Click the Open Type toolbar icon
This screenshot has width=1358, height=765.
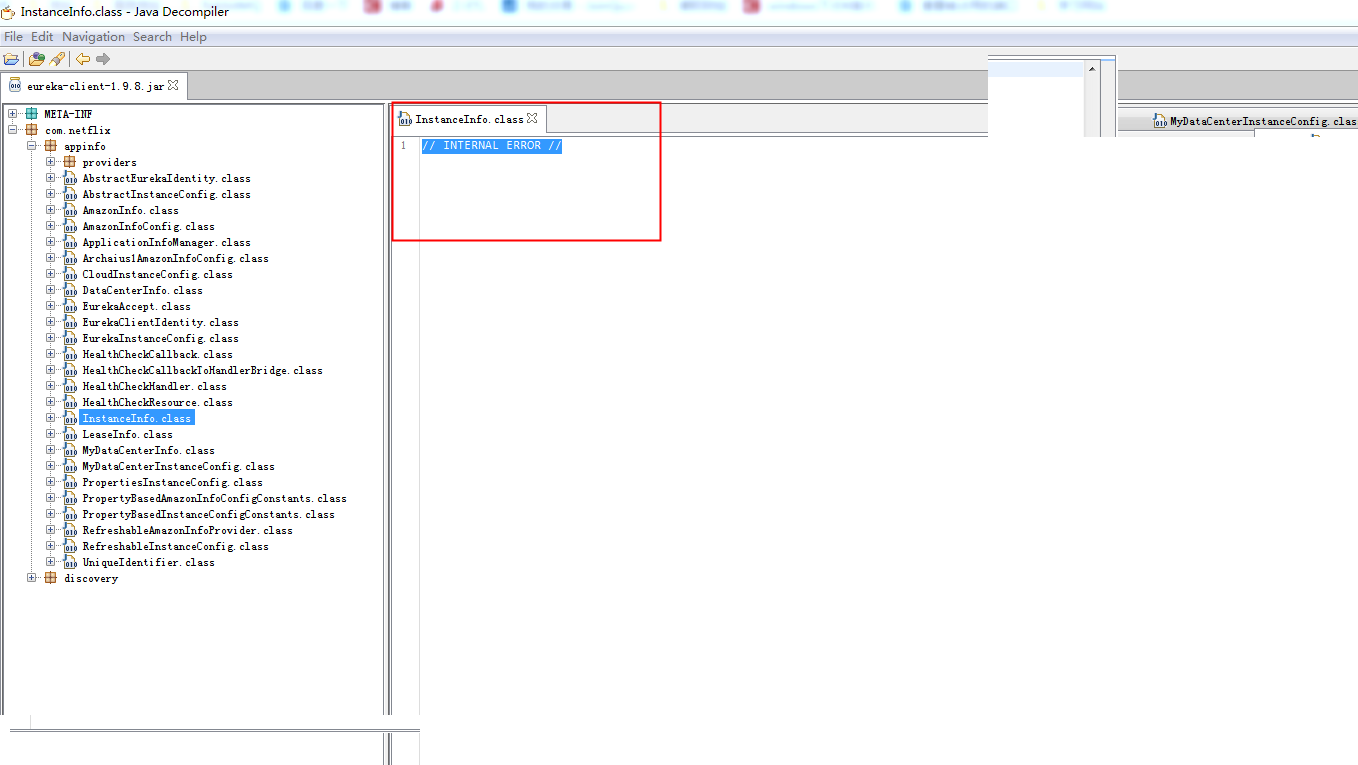coord(36,59)
